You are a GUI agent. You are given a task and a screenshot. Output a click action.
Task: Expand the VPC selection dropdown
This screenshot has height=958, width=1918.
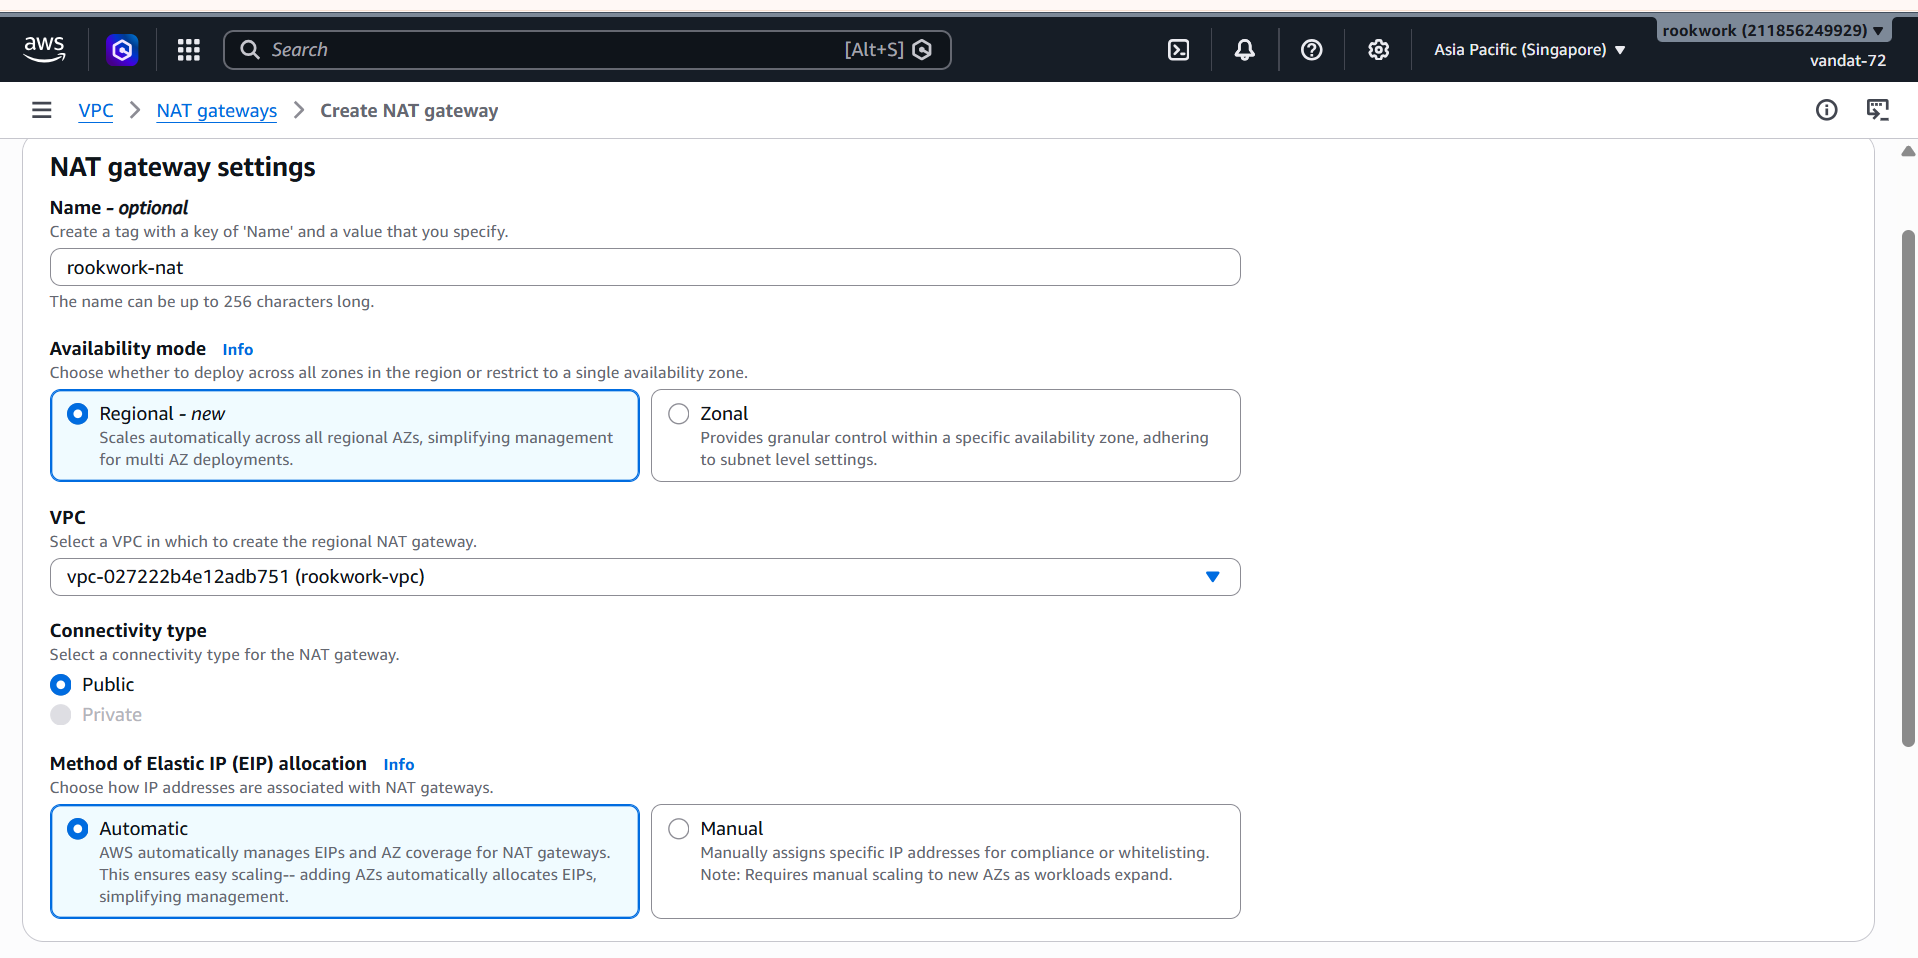coord(645,577)
